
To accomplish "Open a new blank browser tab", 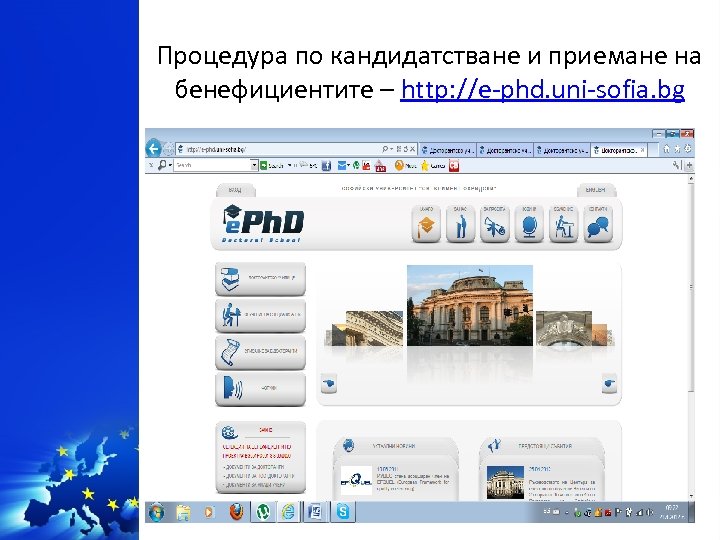I will pyautogui.click(x=654, y=150).
